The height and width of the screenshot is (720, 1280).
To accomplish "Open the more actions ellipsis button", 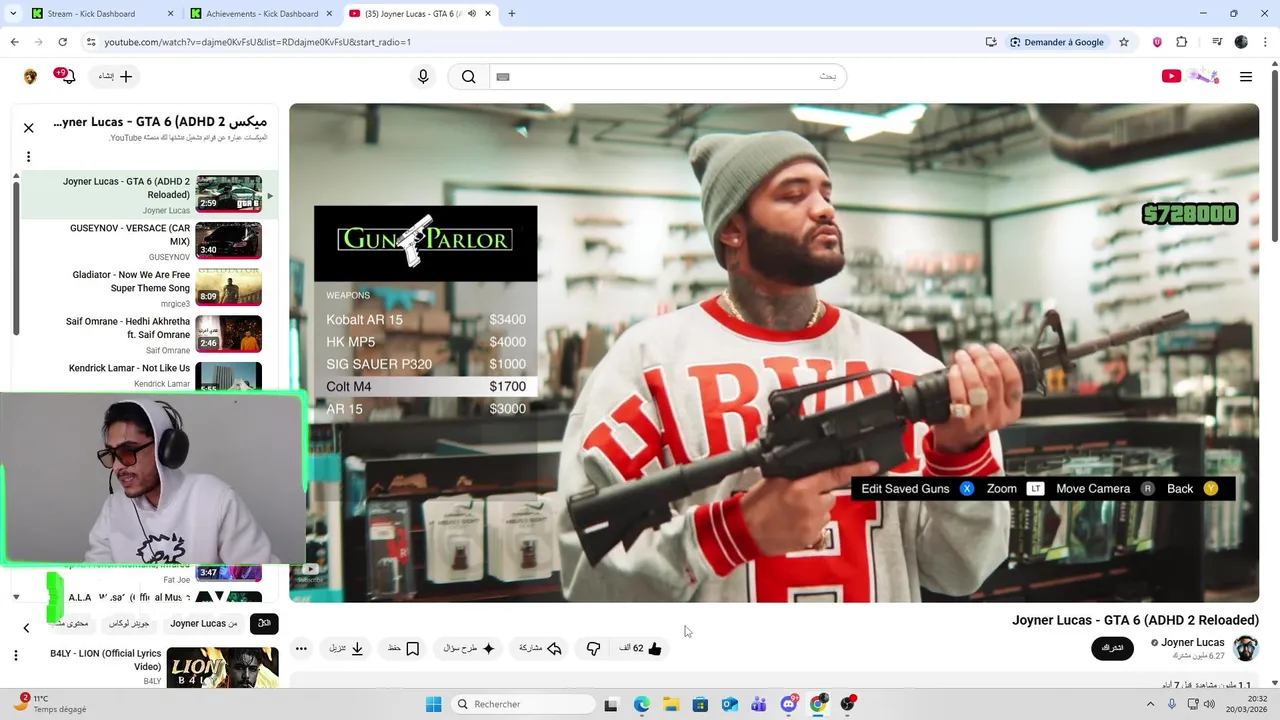I will tap(301, 648).
